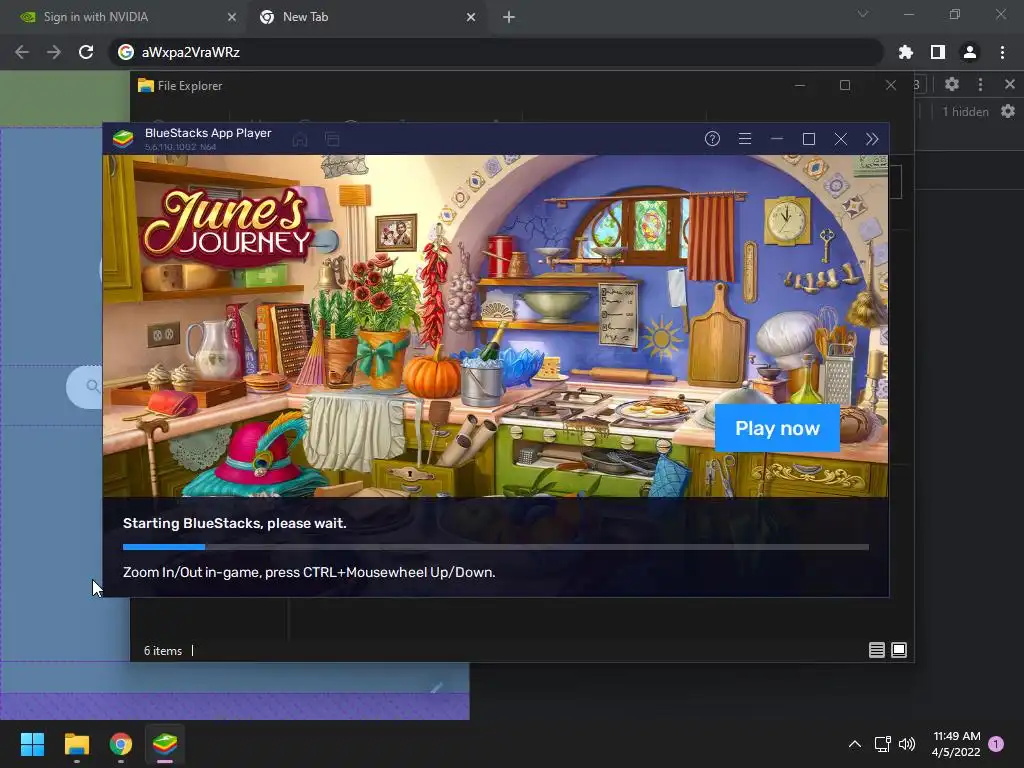Click the 6 items status text
The image size is (1024, 768).
coord(163,651)
